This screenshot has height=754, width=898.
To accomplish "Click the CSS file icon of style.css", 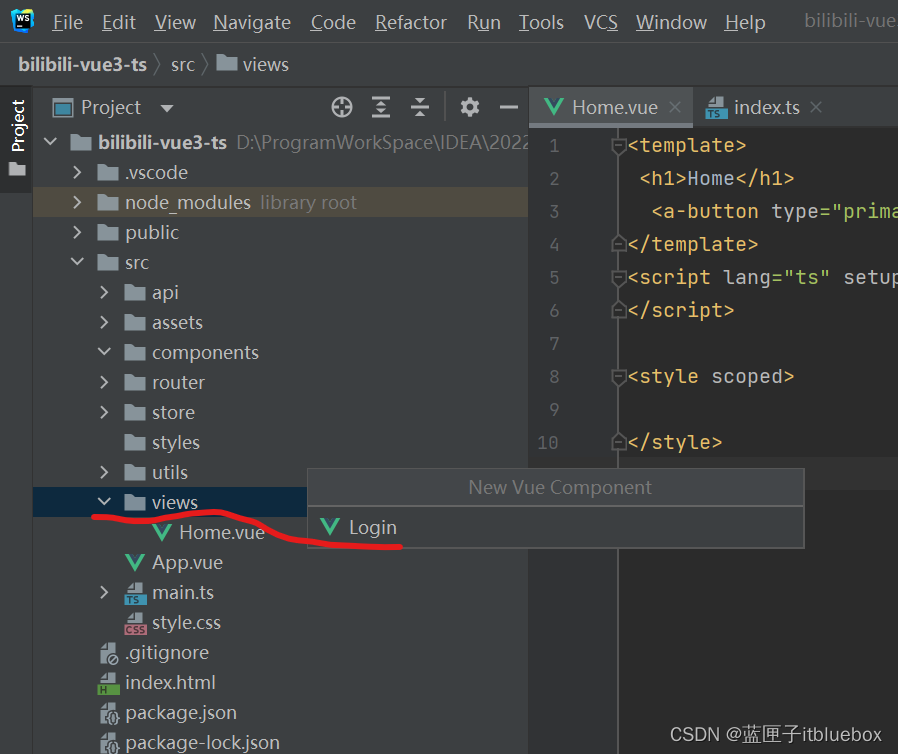I will 135,623.
